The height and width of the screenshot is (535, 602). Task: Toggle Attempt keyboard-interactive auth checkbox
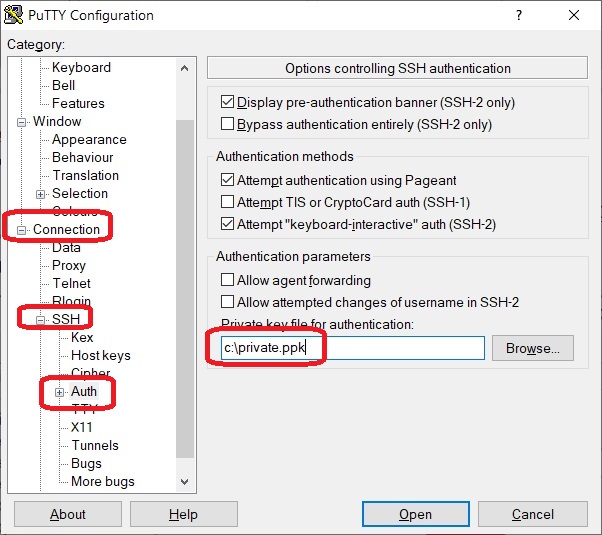tap(227, 224)
